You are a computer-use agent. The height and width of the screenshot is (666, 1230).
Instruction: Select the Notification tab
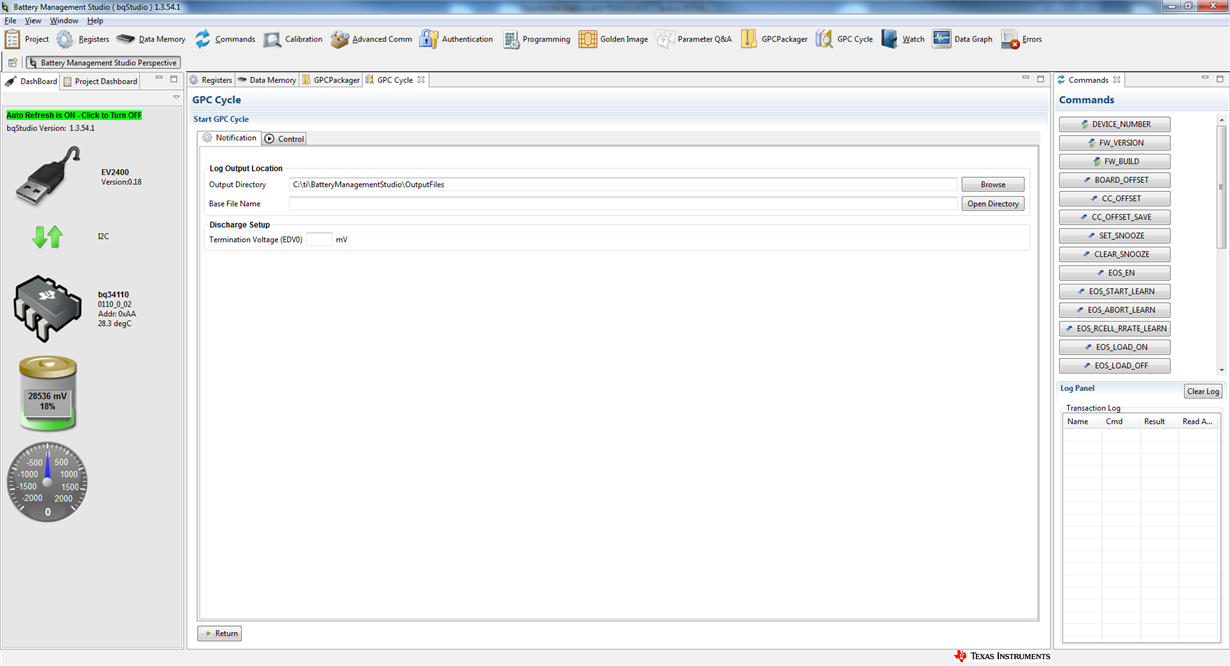pos(229,138)
